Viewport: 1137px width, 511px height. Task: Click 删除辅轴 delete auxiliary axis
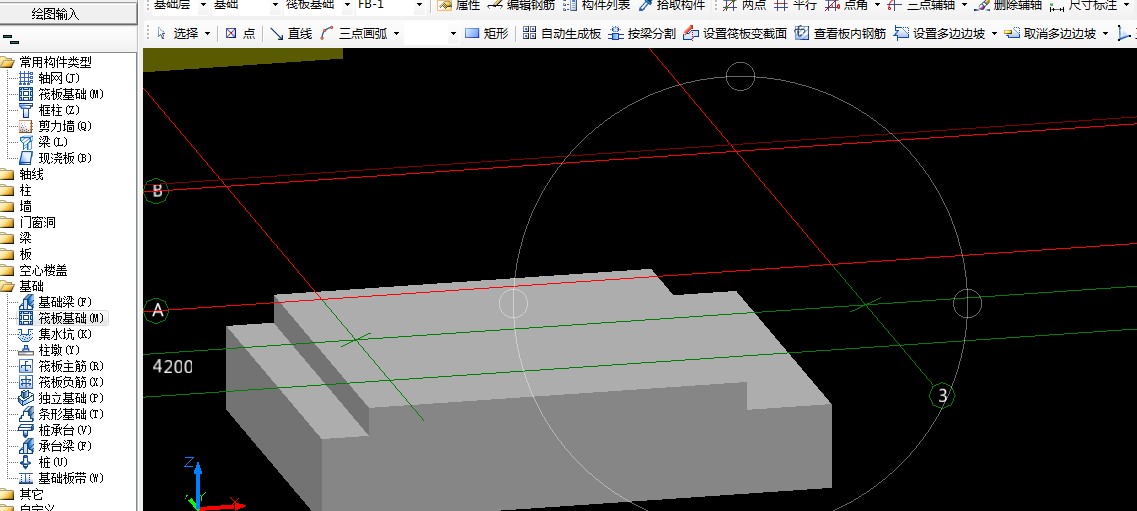[1008, 5]
